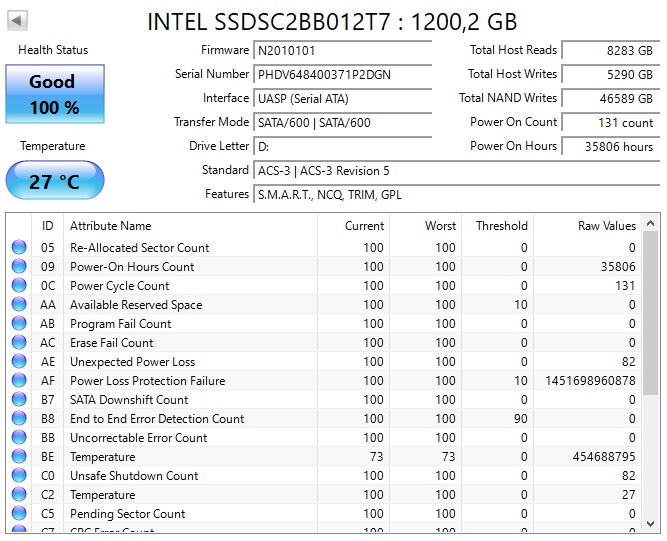This screenshot has width=667, height=541.
Task: Select the SATA Downshift Count attribute name
Action: pyautogui.click(x=129, y=400)
